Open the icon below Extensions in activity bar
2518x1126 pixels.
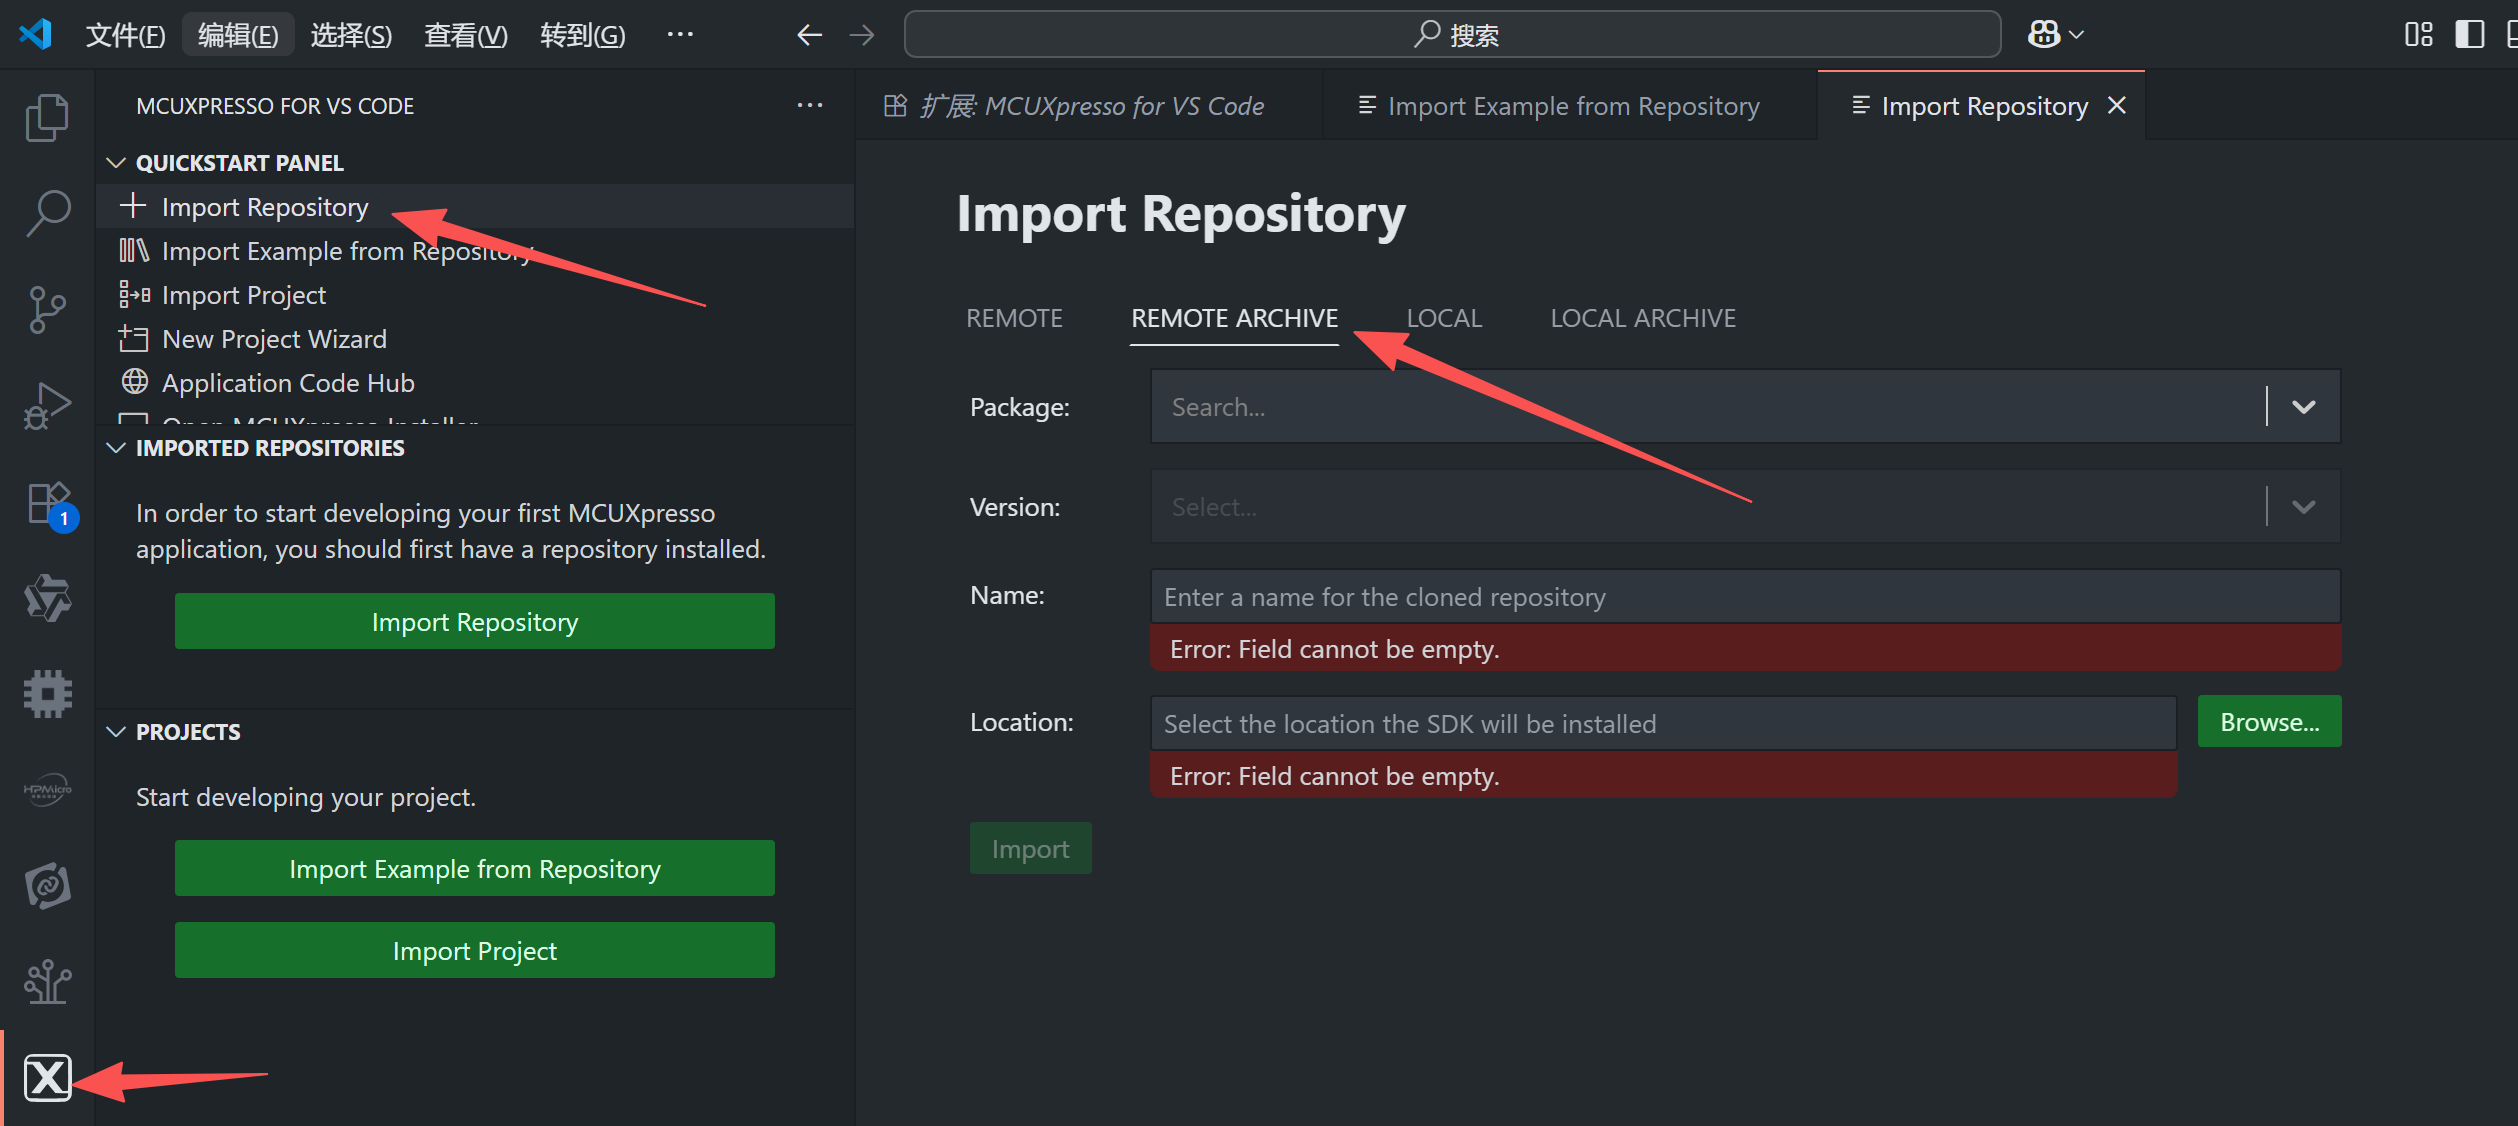point(47,598)
